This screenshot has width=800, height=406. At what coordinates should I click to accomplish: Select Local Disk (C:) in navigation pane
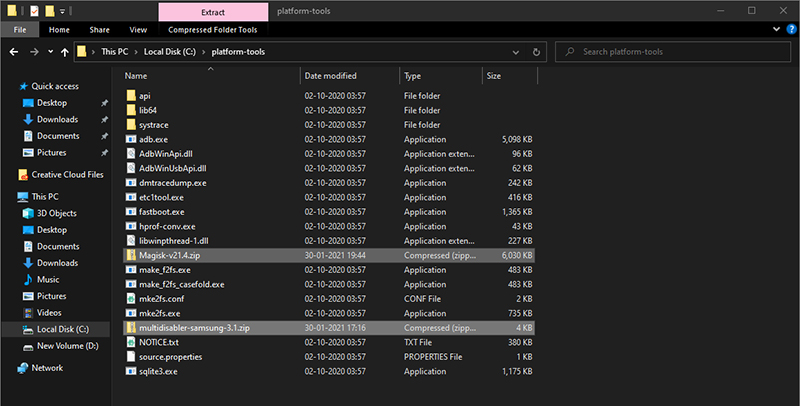(63, 329)
